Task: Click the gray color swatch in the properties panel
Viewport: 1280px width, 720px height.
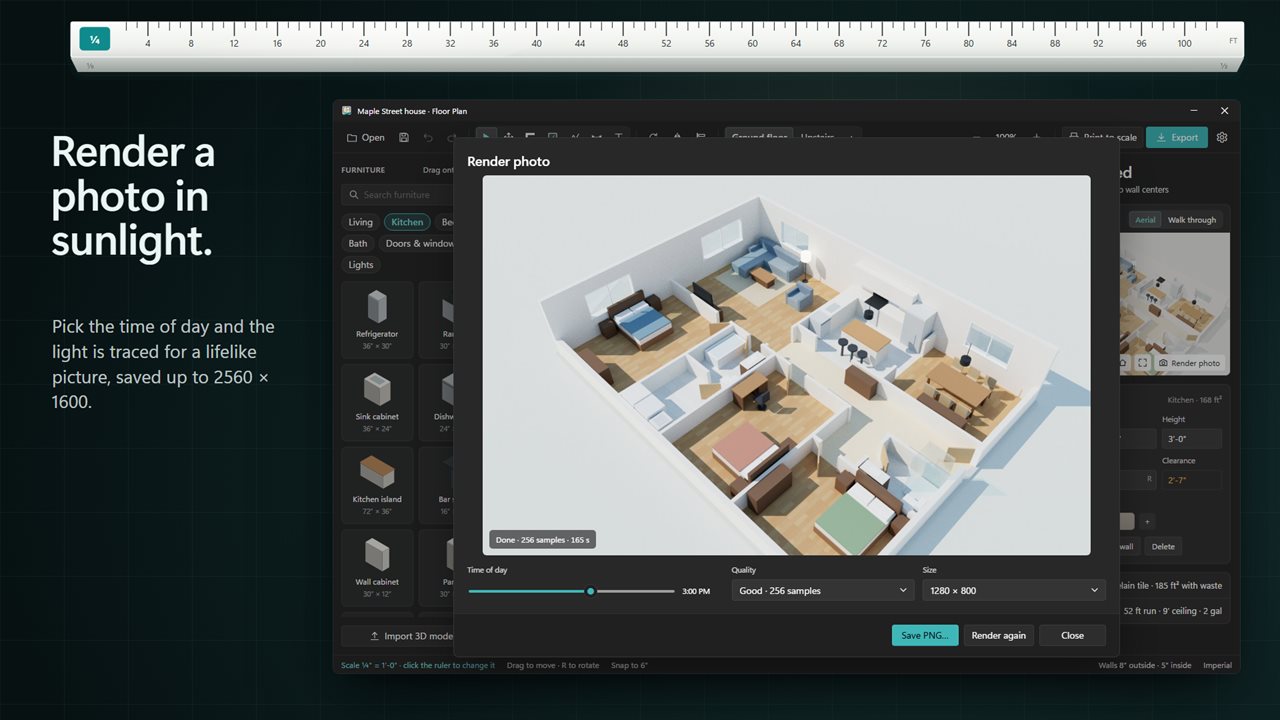Action: tap(1127, 521)
